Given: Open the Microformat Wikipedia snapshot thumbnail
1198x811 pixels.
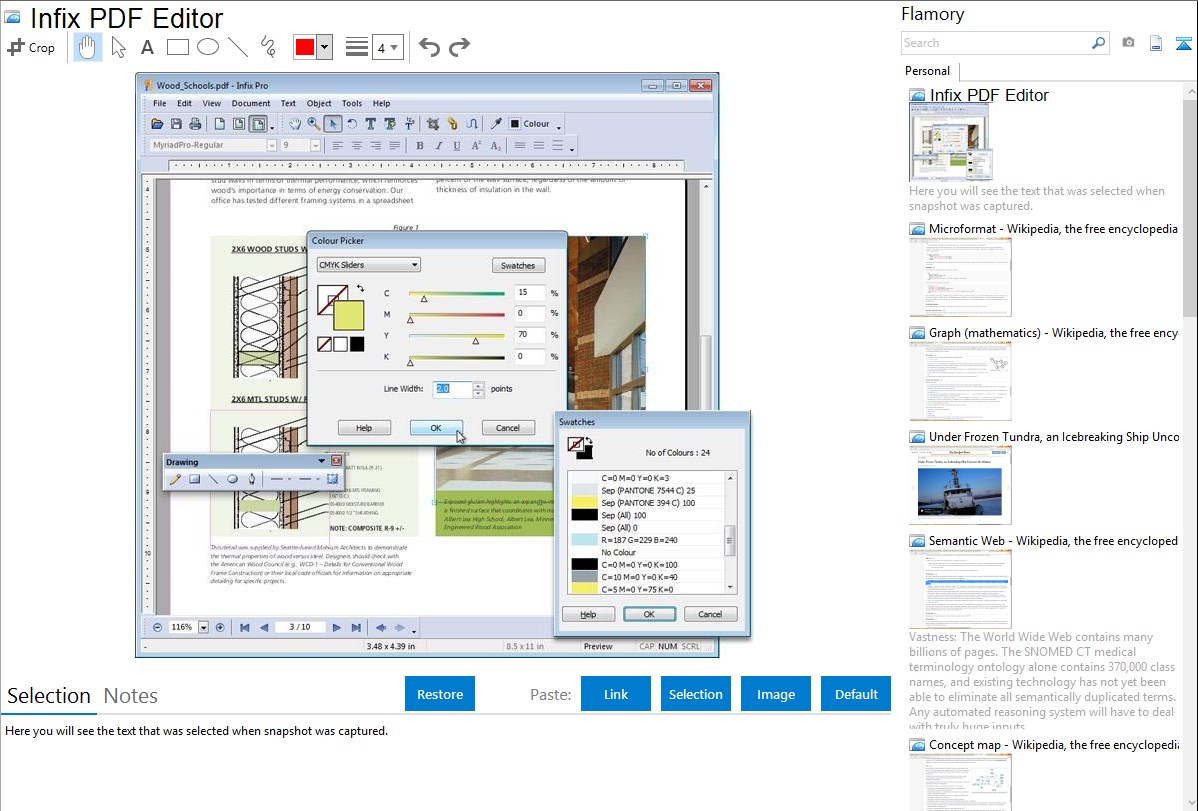Looking at the screenshot, I should point(960,277).
